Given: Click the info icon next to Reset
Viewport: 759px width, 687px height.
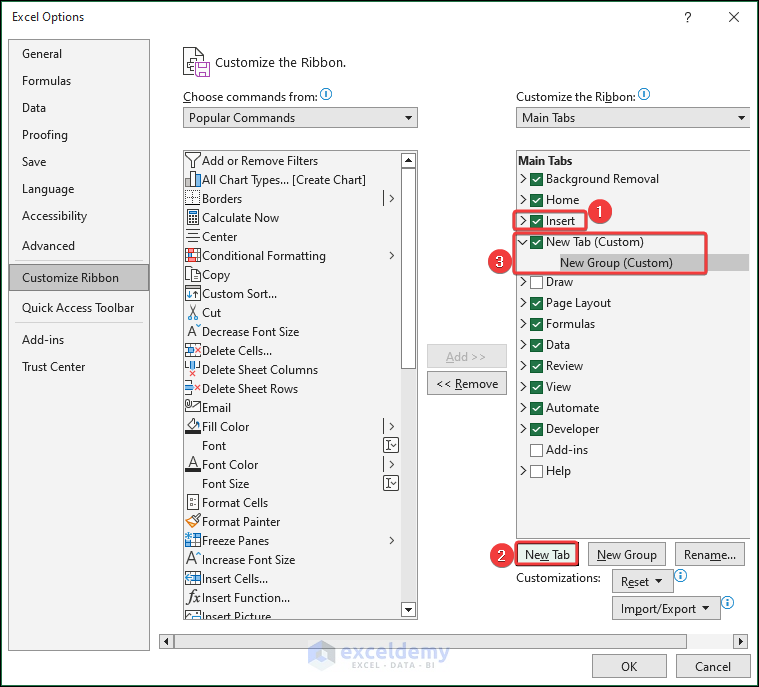Looking at the screenshot, I should (x=681, y=575).
